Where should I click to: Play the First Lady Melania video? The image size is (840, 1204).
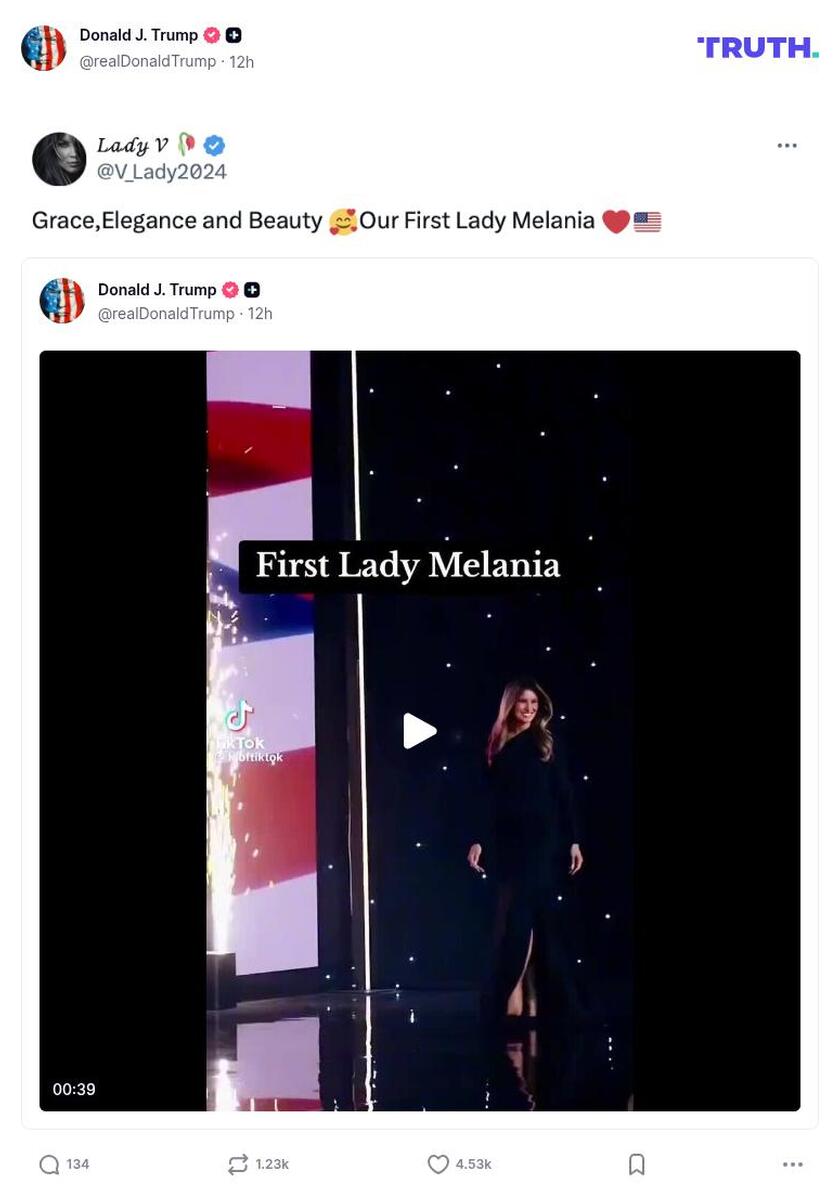419,731
